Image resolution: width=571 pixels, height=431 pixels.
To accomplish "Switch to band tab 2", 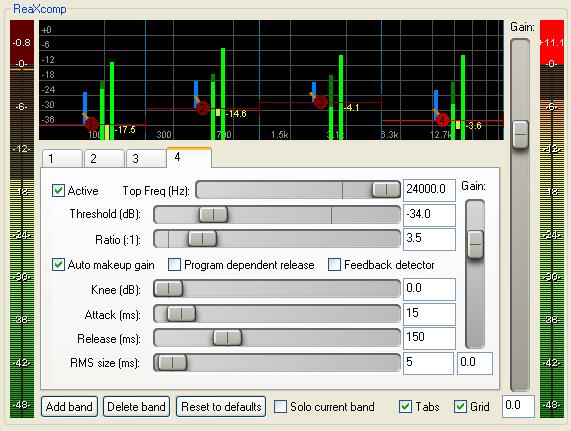I will pos(104,158).
